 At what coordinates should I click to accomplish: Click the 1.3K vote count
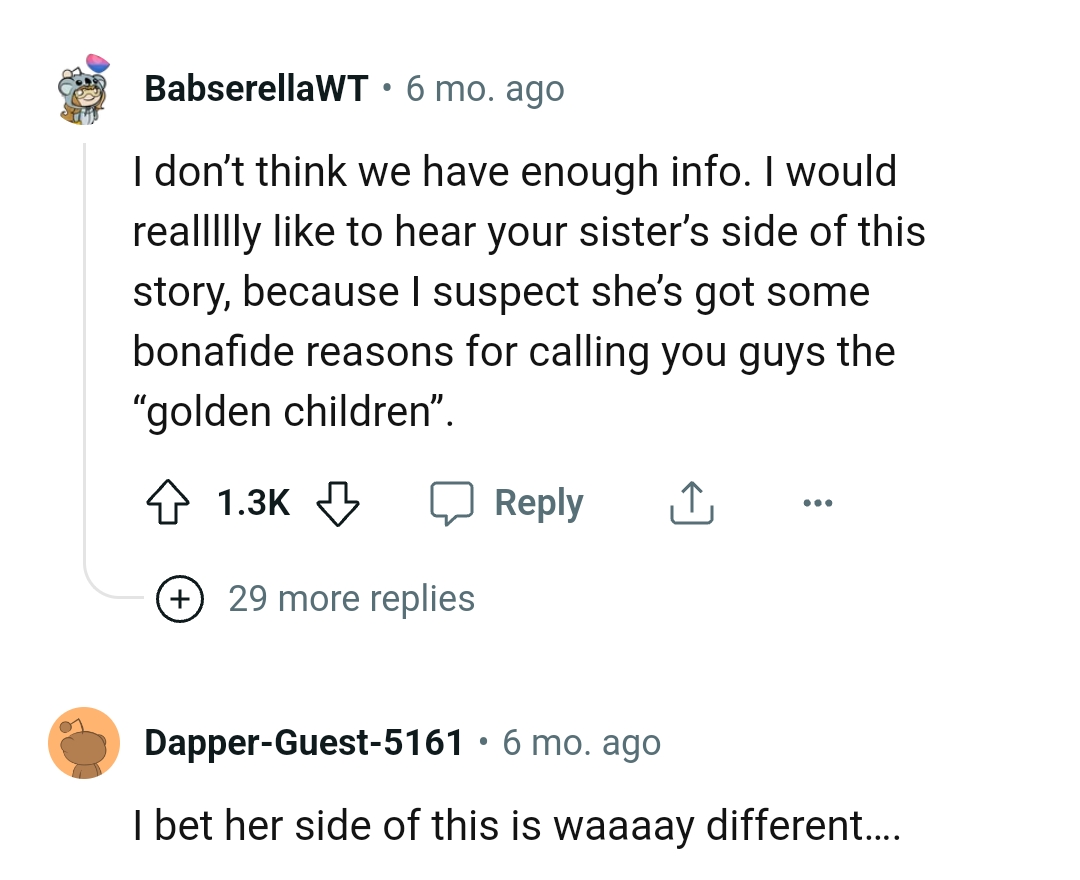click(252, 503)
